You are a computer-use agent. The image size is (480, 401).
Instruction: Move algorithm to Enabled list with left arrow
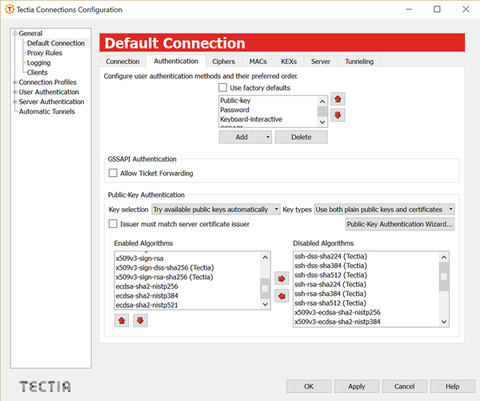tap(282, 296)
